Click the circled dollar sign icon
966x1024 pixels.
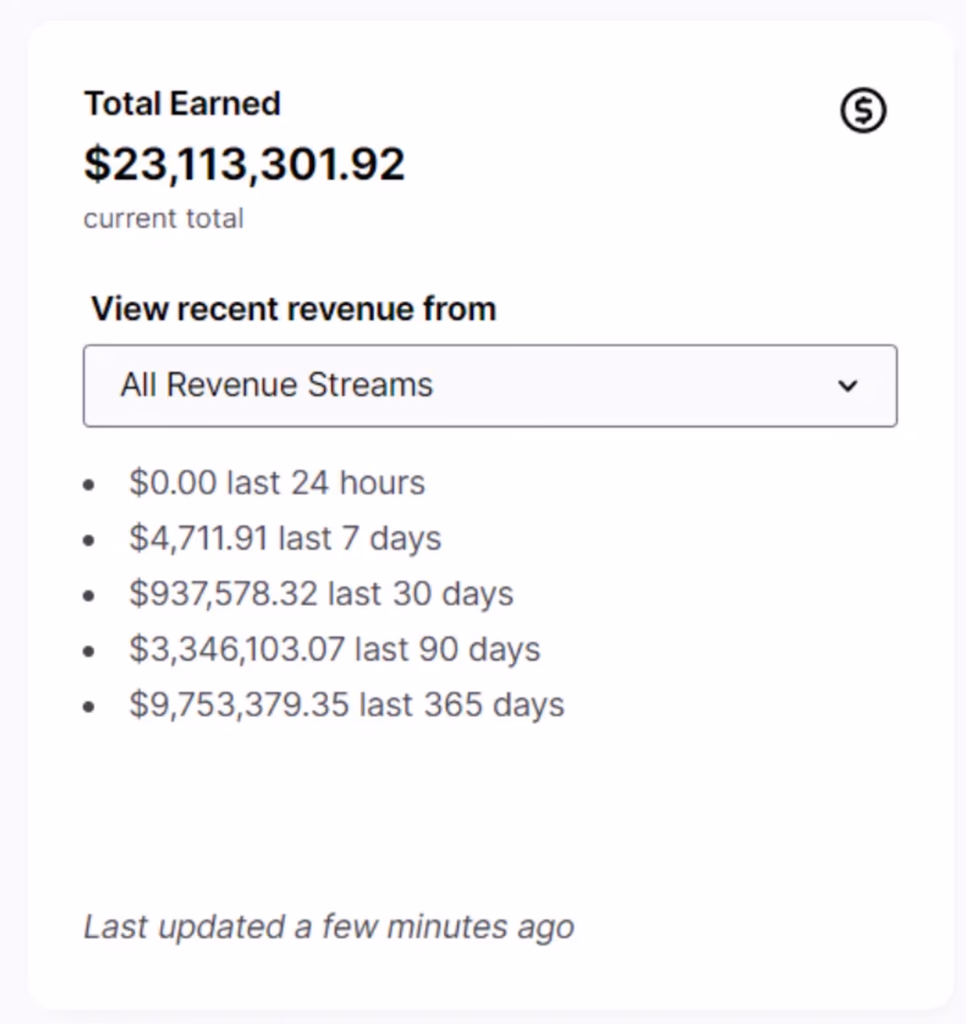[x=862, y=110]
